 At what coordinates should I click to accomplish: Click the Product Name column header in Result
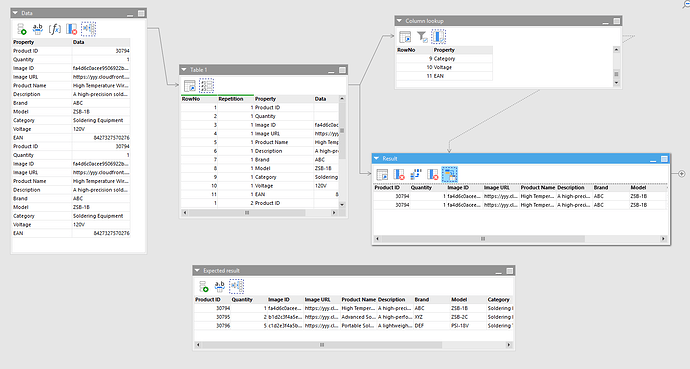tap(538, 187)
